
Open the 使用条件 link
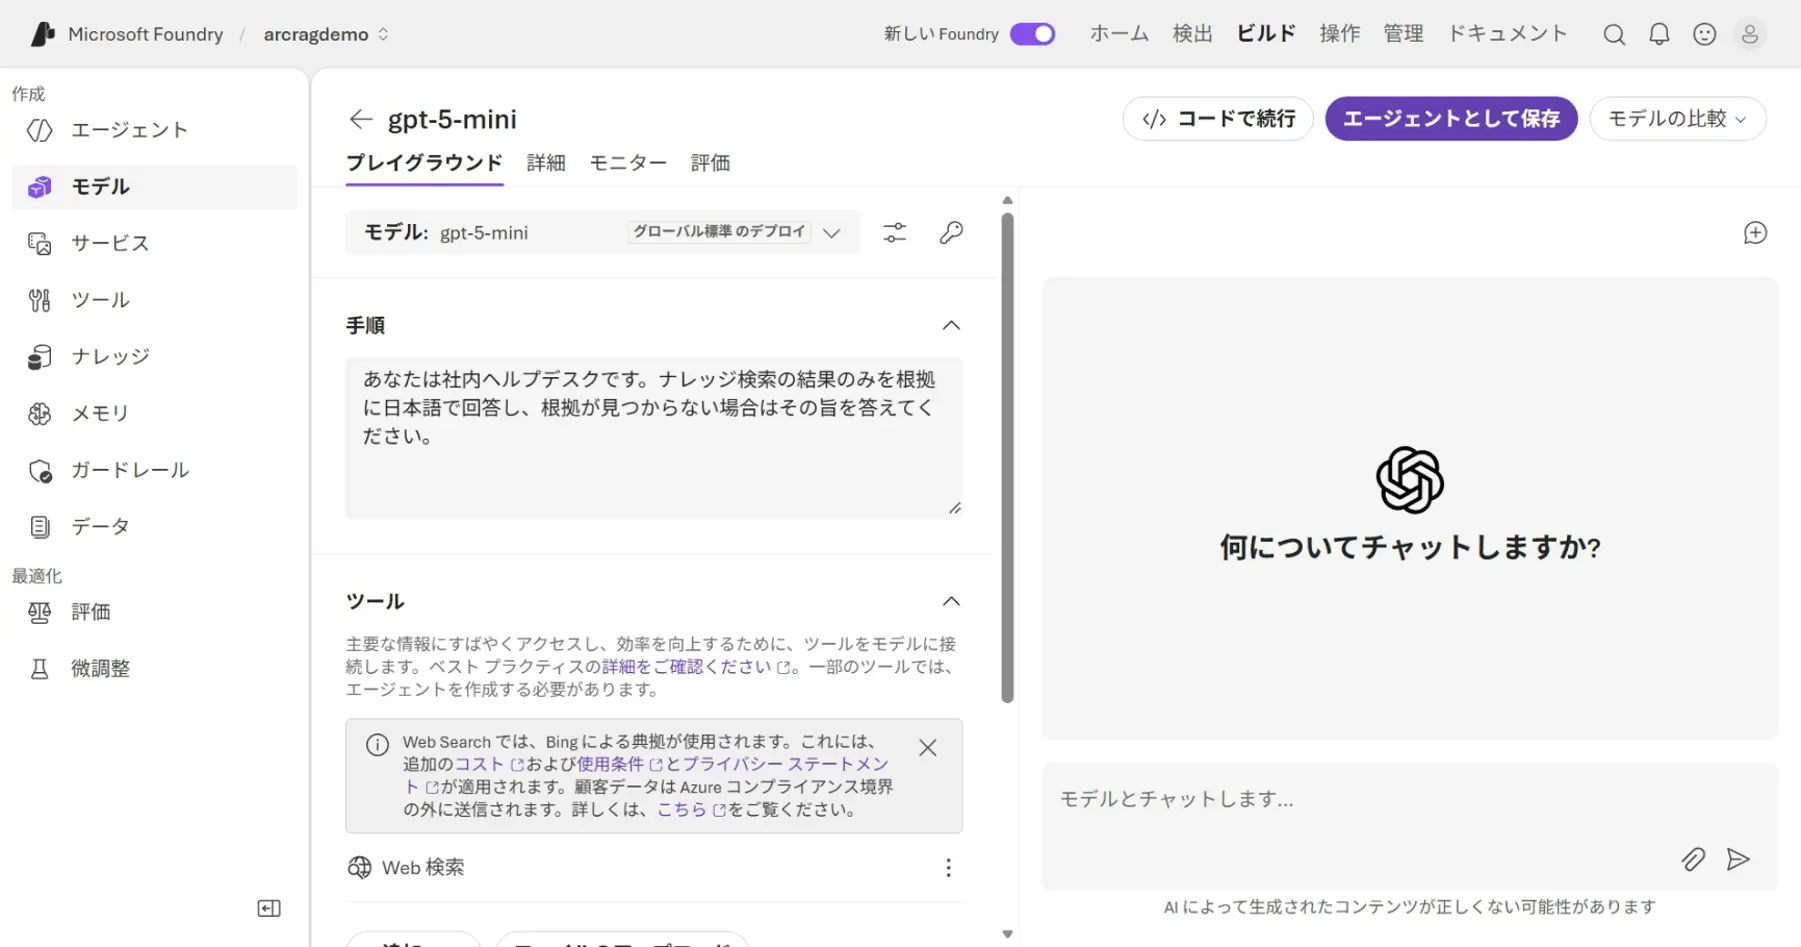(x=619, y=764)
